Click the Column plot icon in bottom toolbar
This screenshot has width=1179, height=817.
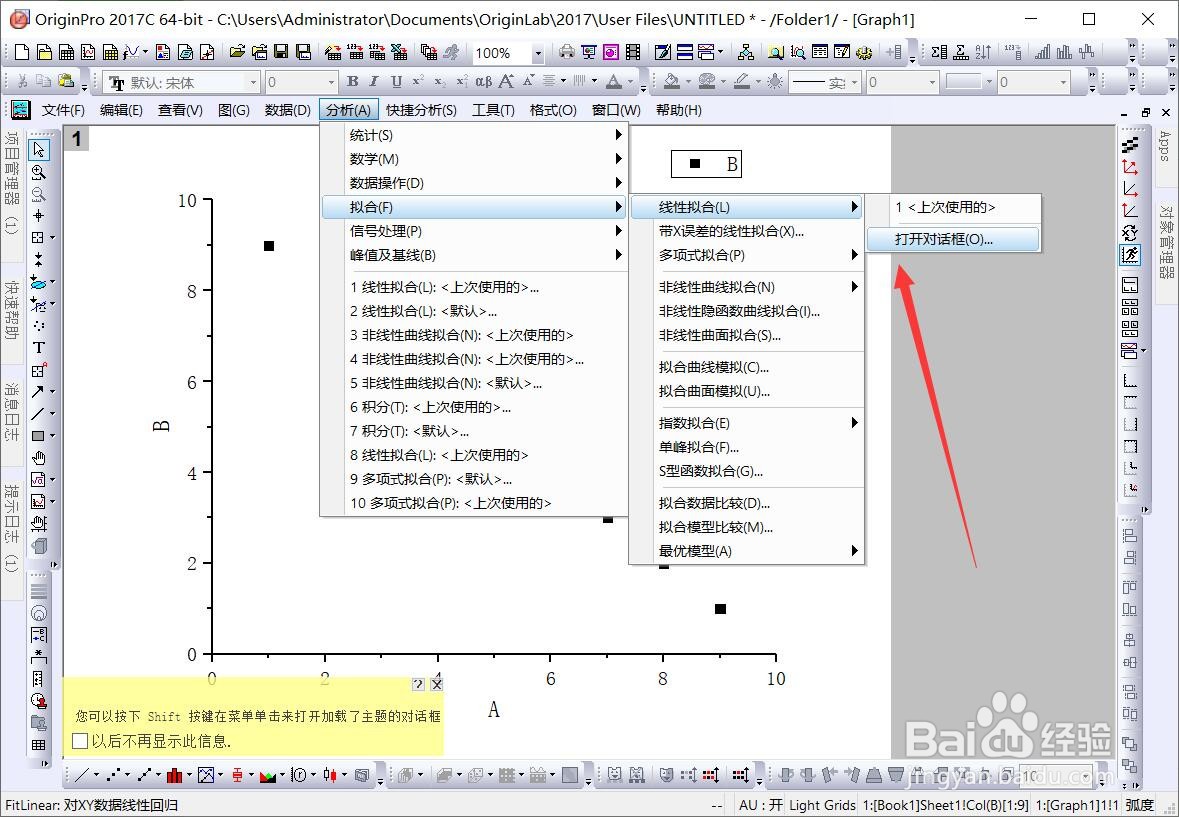click(174, 775)
